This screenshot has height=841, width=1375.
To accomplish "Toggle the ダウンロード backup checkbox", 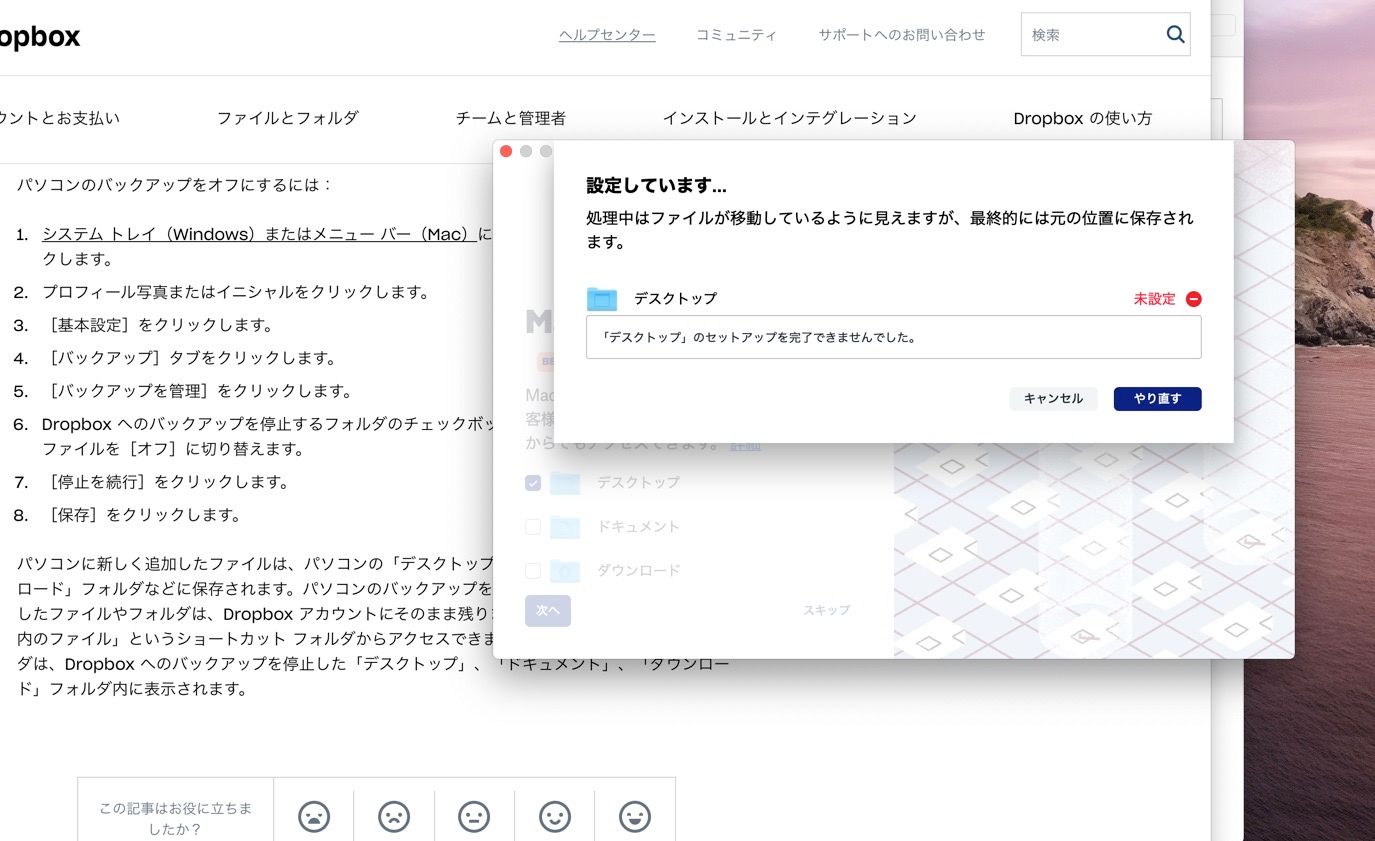I will click(533, 571).
